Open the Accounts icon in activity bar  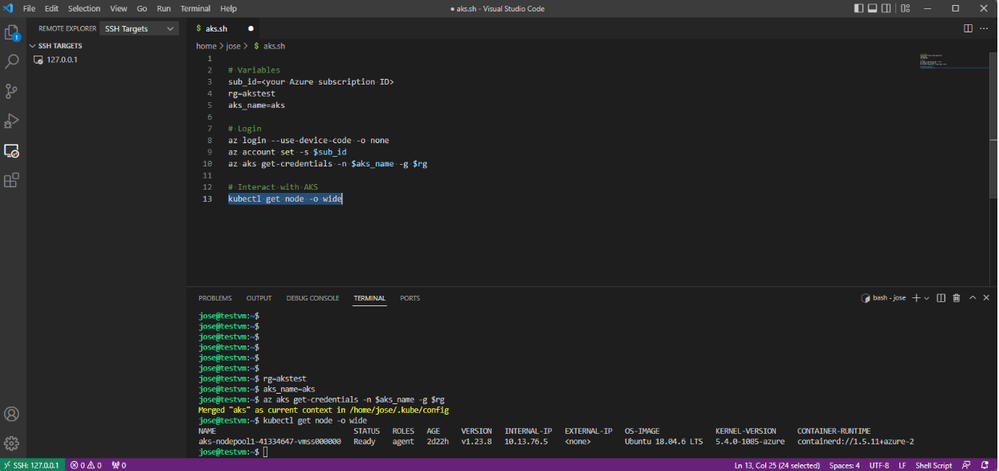[x=11, y=414]
